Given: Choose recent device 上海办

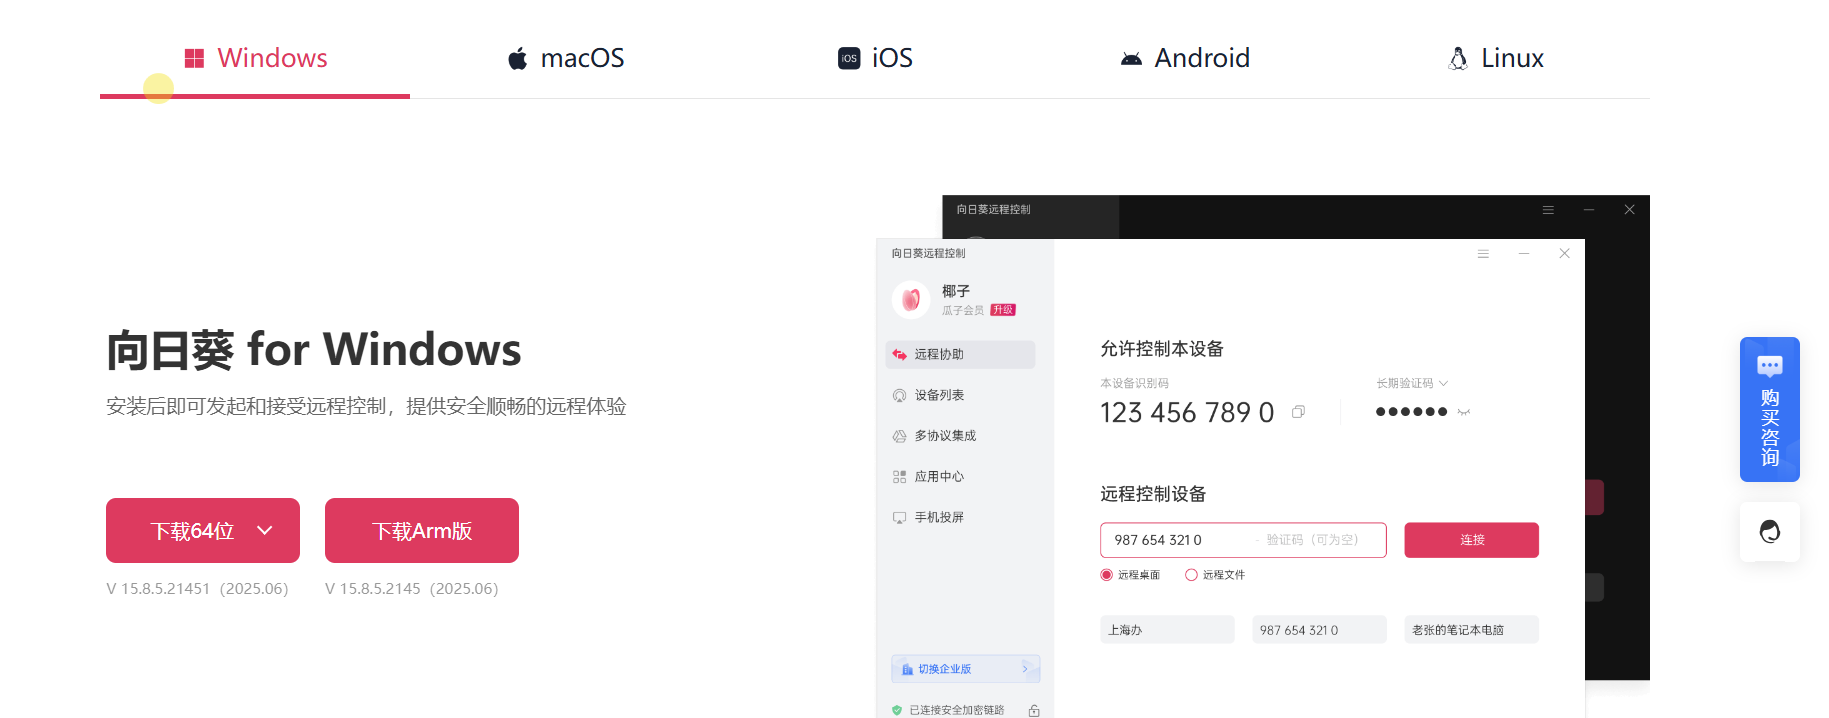Looking at the screenshot, I should point(1167,630).
